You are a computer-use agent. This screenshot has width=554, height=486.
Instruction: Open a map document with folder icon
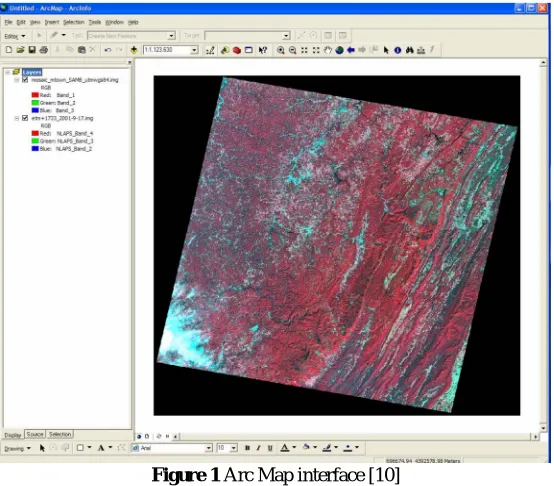click(20, 50)
